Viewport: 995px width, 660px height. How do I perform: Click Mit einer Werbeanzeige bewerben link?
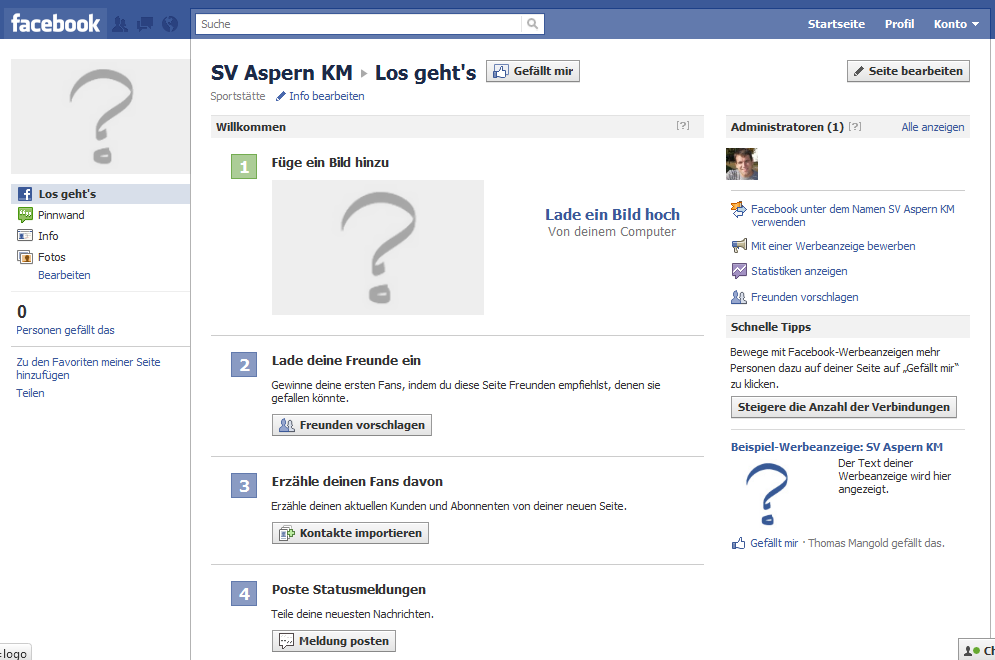tap(833, 246)
